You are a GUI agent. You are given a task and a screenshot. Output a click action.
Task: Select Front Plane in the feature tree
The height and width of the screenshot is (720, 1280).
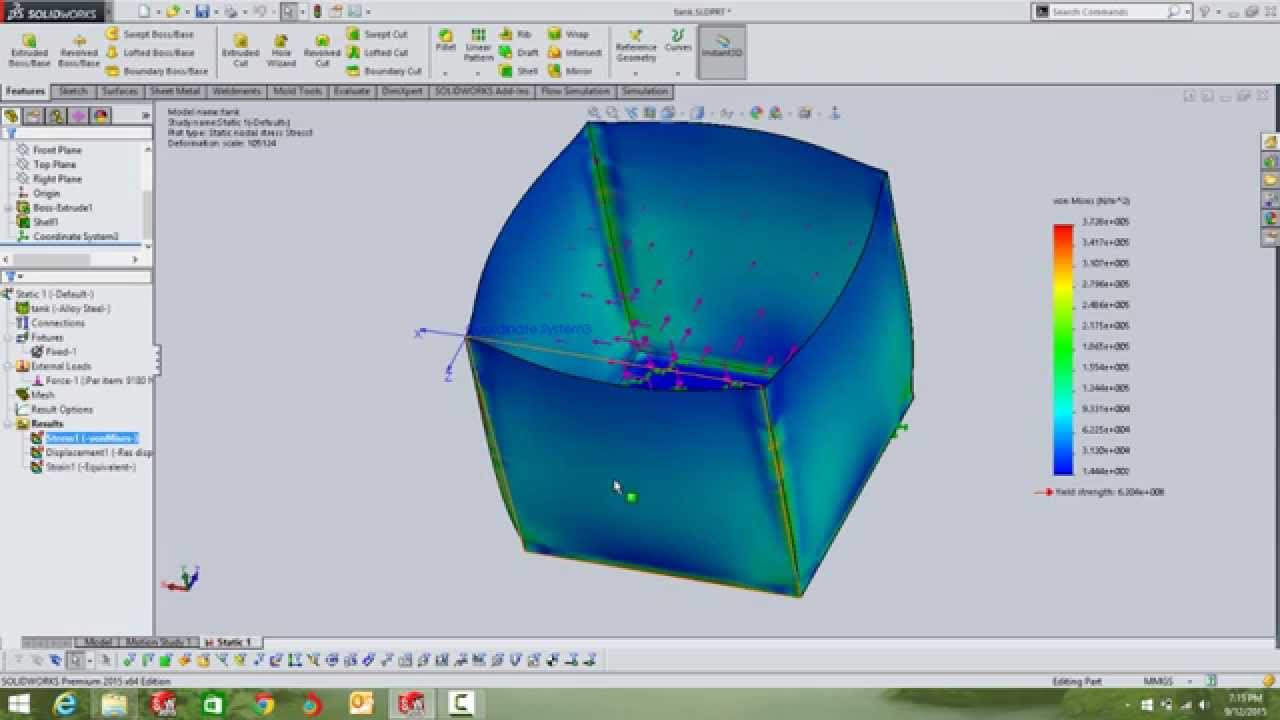57,150
